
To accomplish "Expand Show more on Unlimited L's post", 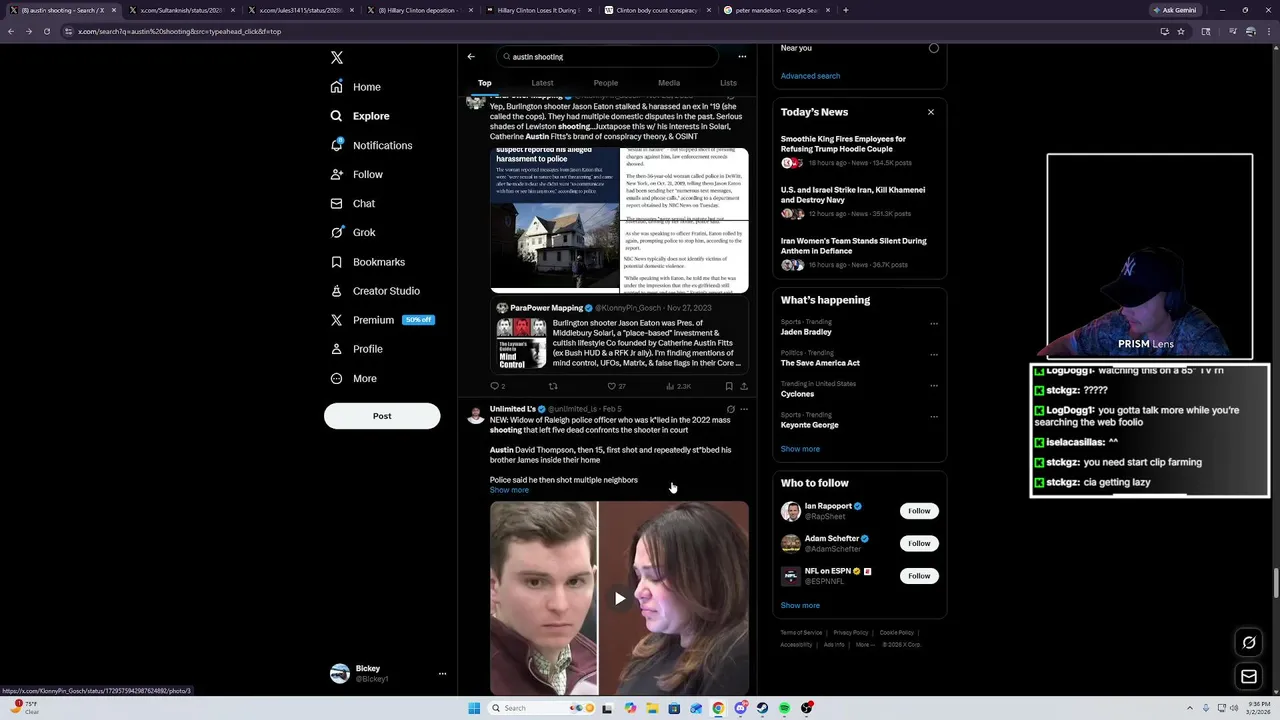I will pyautogui.click(x=509, y=490).
